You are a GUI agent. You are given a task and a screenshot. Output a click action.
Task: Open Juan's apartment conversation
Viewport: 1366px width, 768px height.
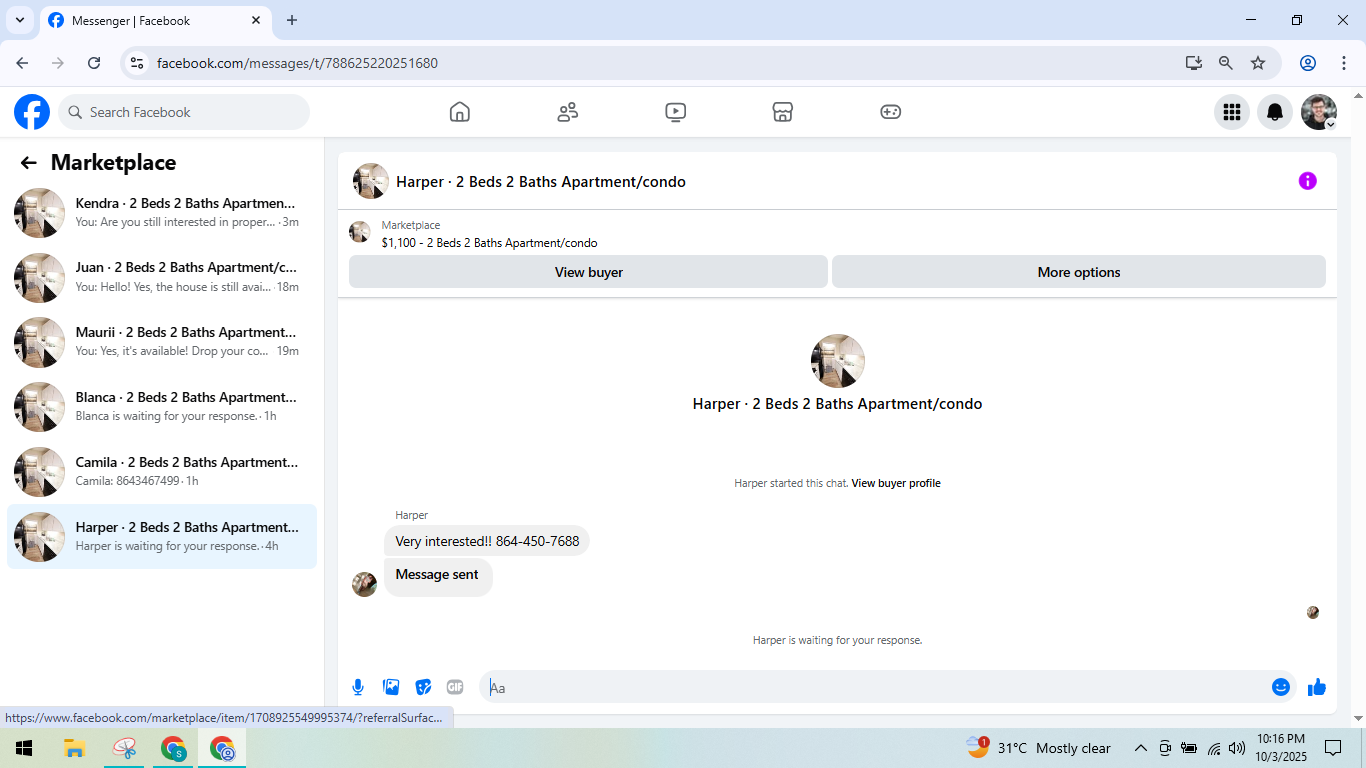coord(162,277)
